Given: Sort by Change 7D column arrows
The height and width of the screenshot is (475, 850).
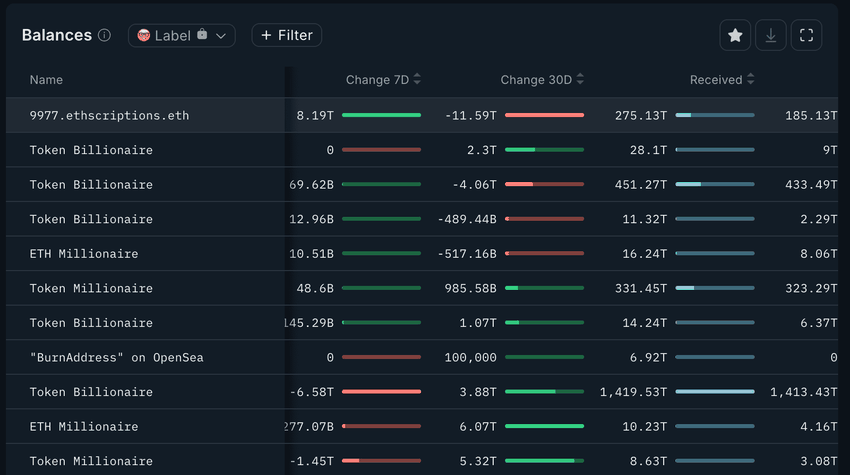Looking at the screenshot, I should pos(417,80).
